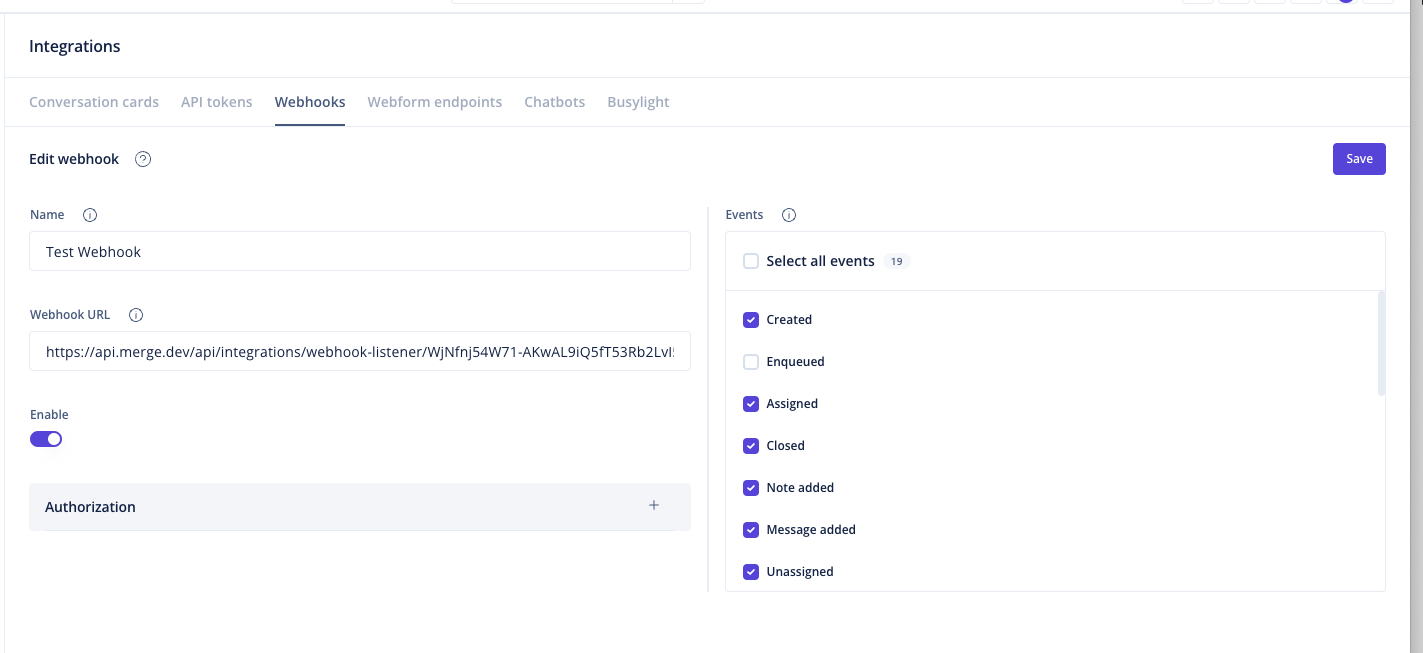Click the info icon next to Events
This screenshot has width=1423, height=653.
click(788, 215)
